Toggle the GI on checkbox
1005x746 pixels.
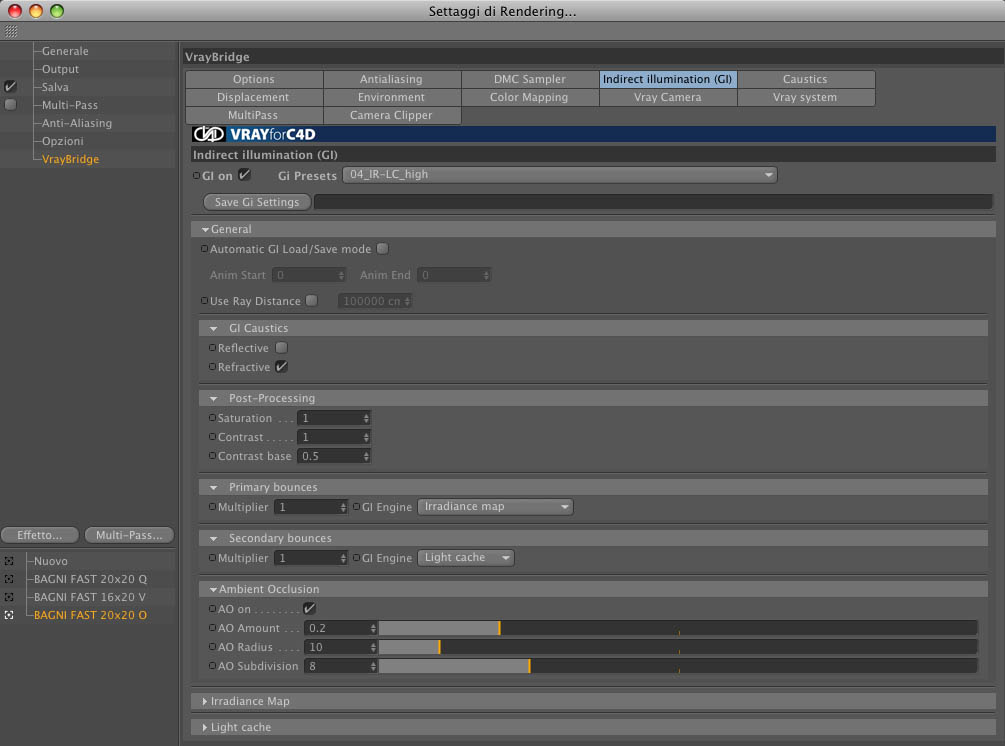[x=244, y=174]
